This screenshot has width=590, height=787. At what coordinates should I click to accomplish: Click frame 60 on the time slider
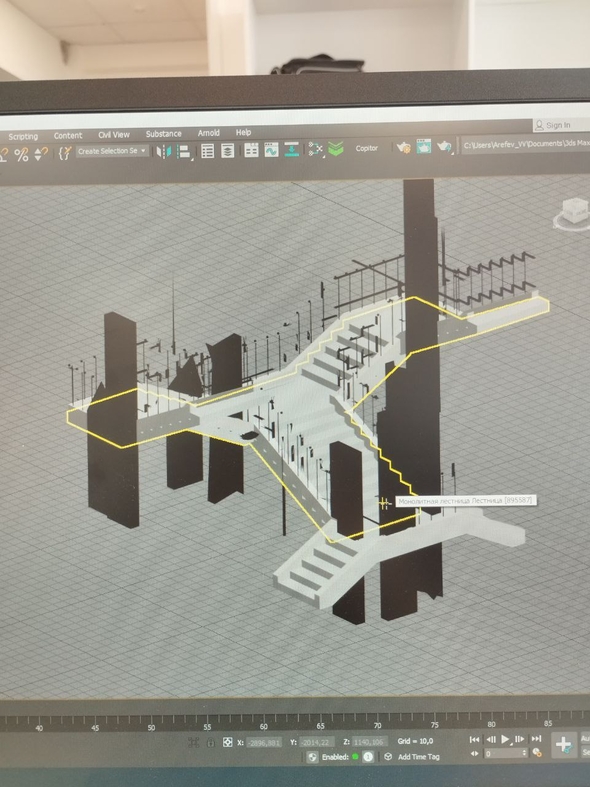(264, 722)
